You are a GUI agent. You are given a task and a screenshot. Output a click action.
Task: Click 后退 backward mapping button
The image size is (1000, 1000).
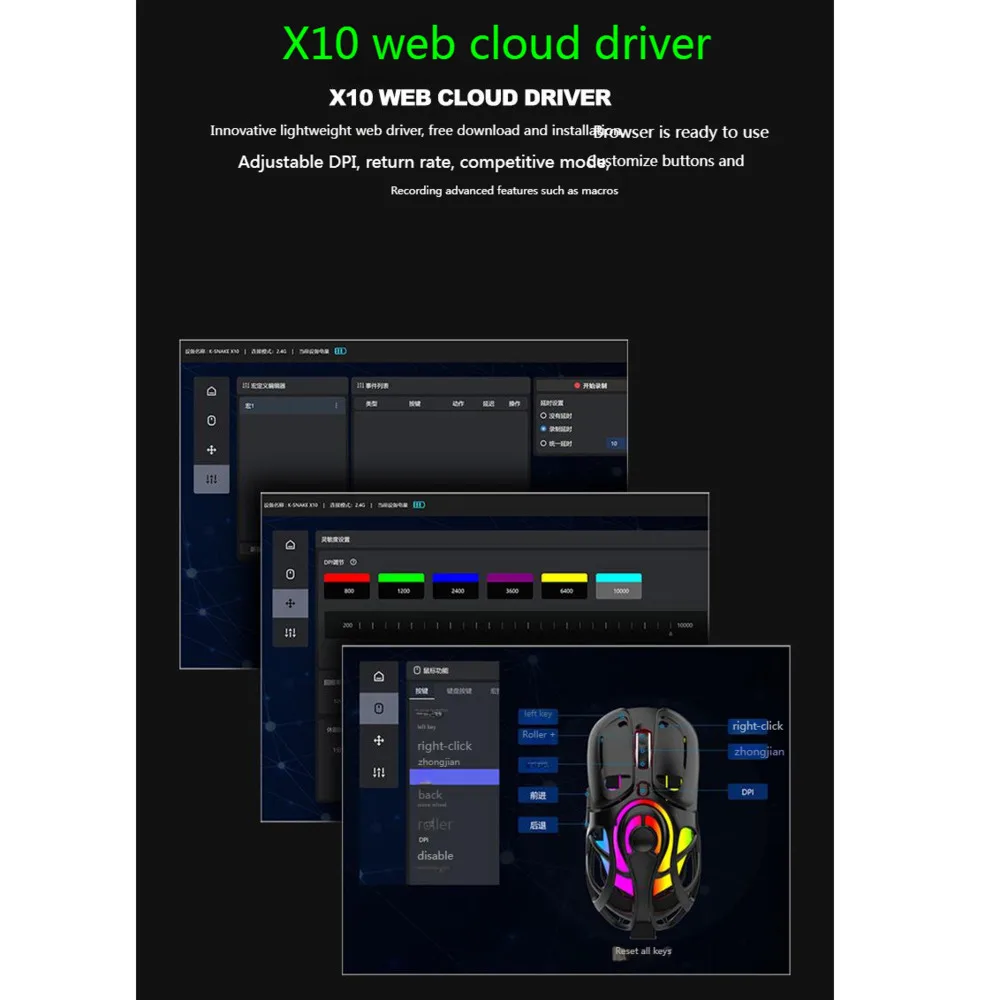click(x=538, y=825)
